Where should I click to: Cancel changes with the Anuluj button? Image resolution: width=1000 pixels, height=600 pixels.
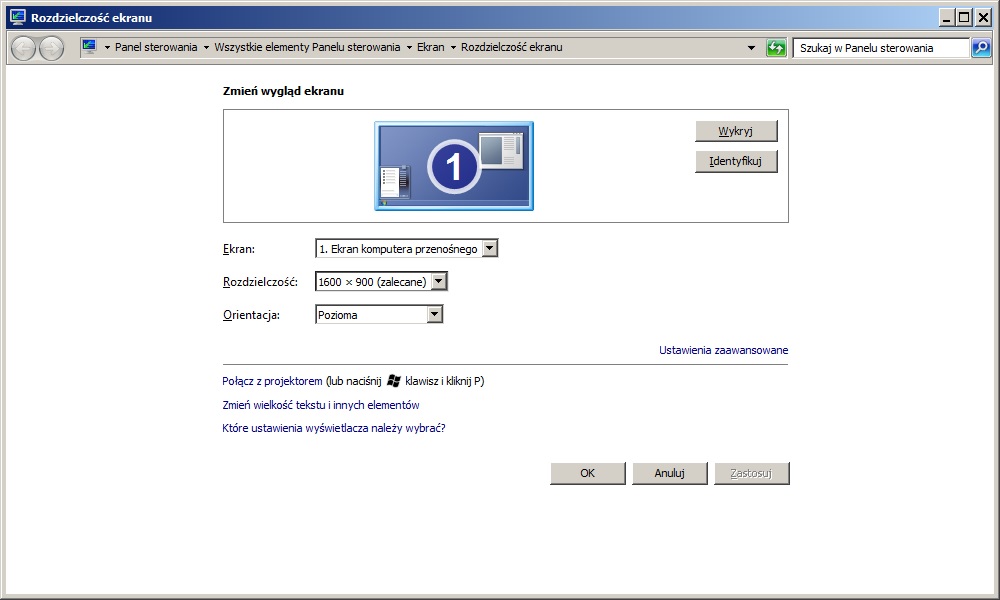pos(669,473)
